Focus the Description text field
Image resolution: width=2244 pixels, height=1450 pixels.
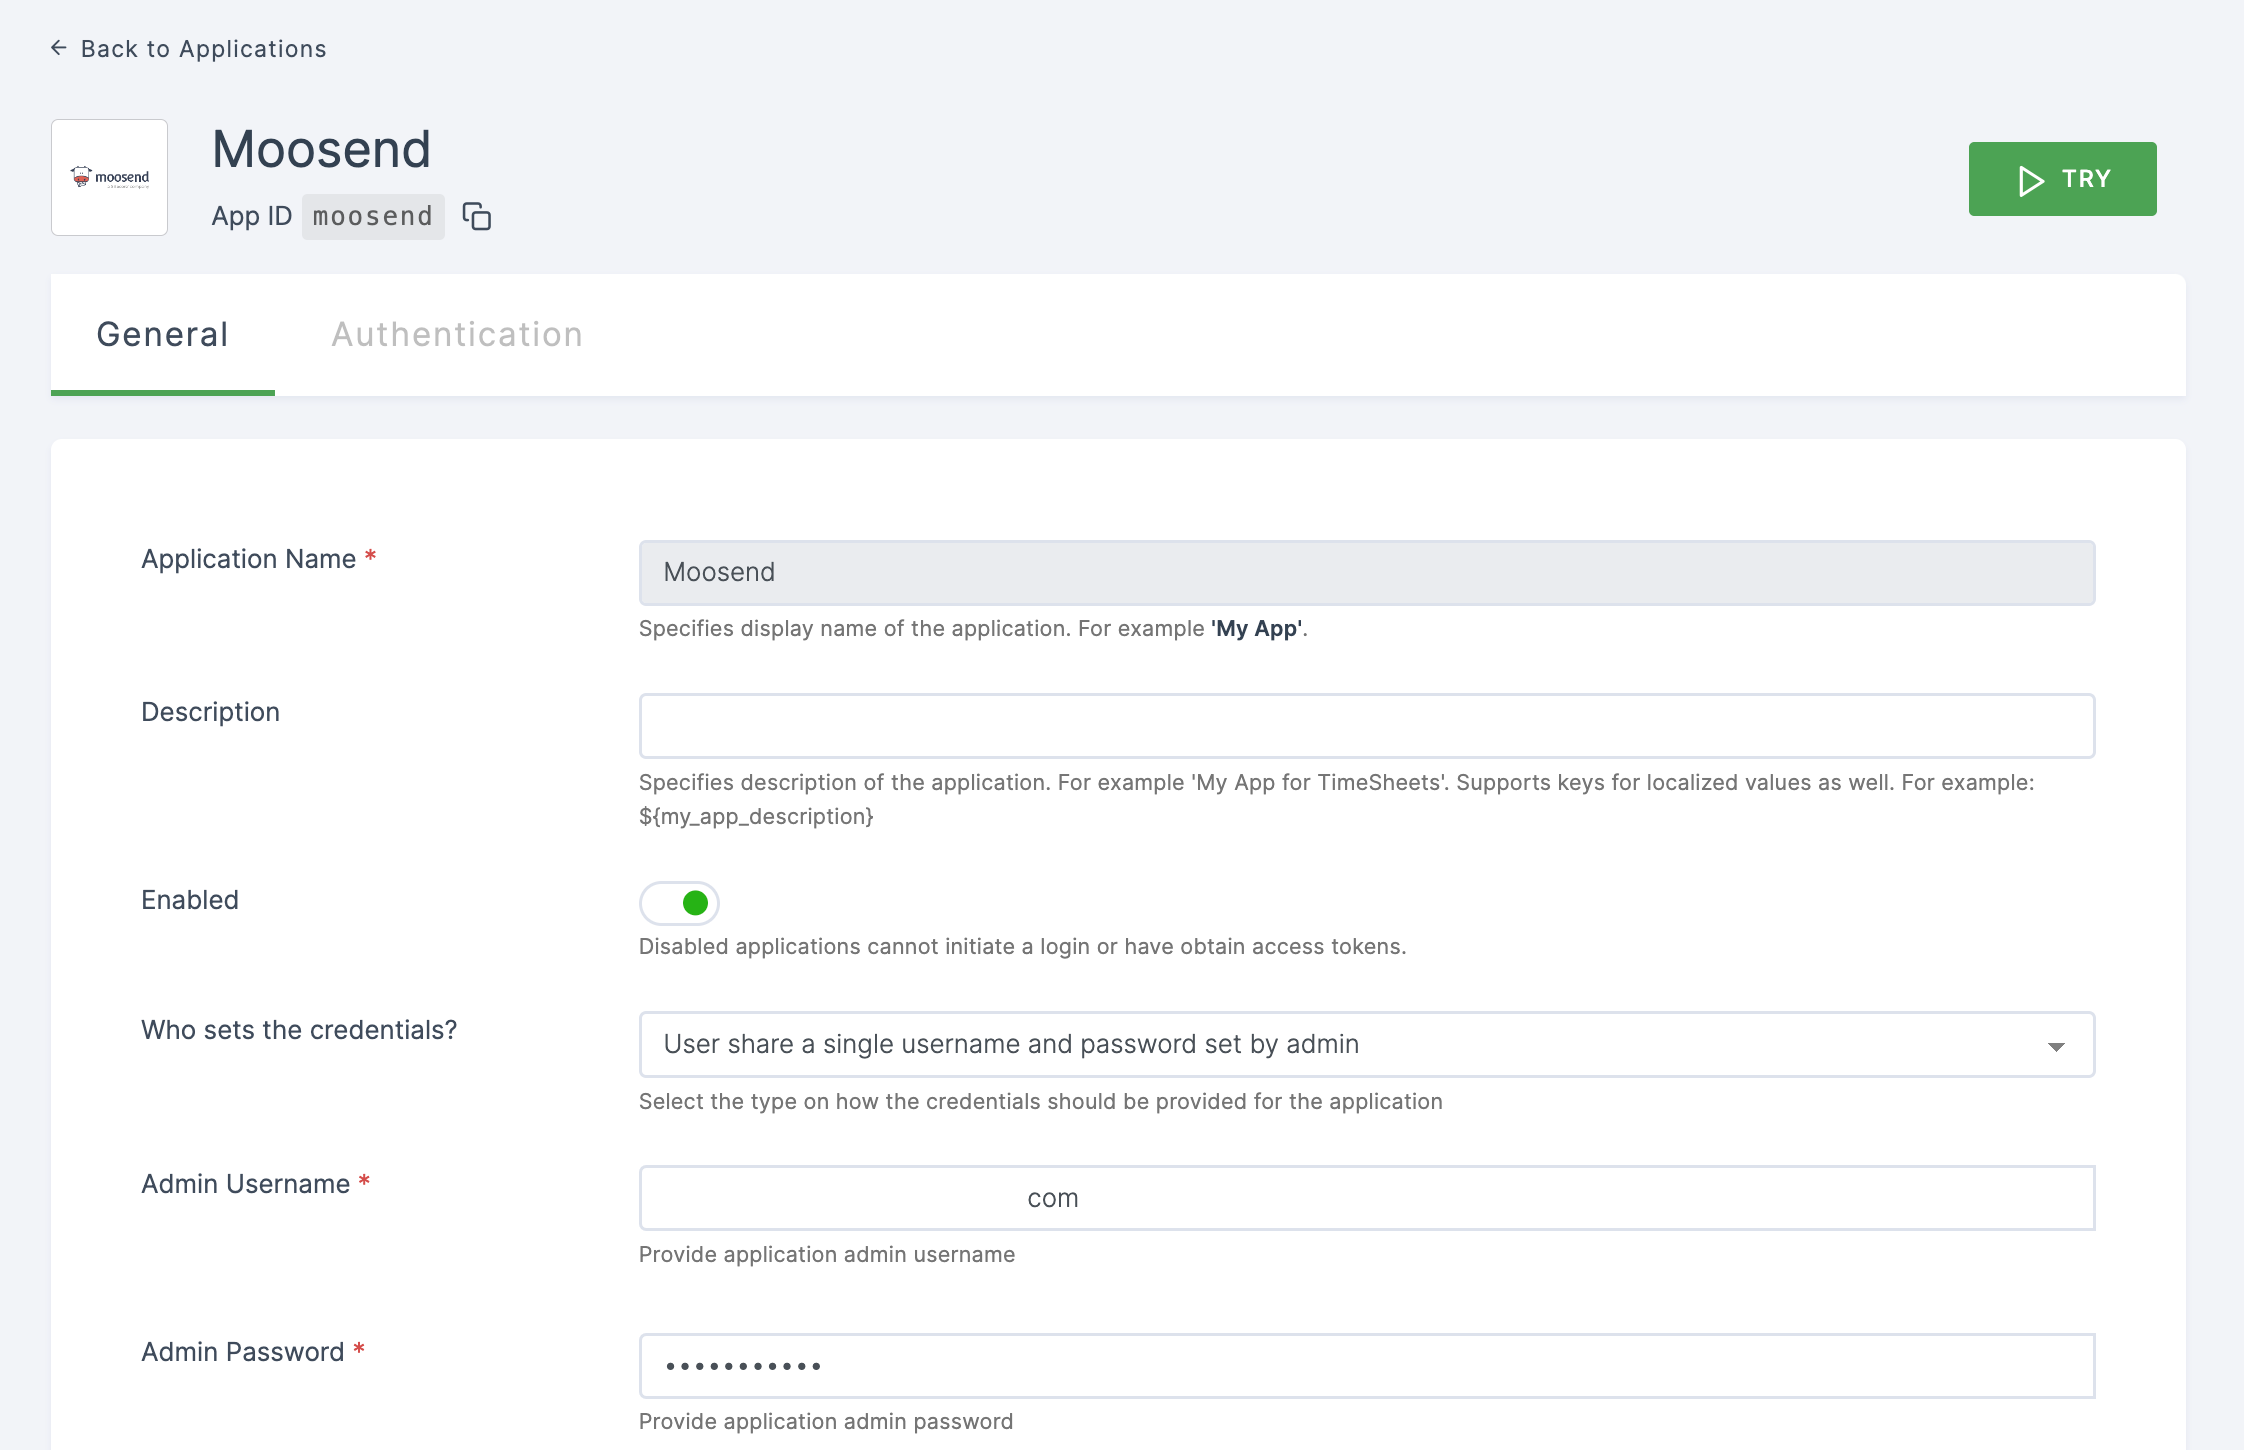point(1366,726)
